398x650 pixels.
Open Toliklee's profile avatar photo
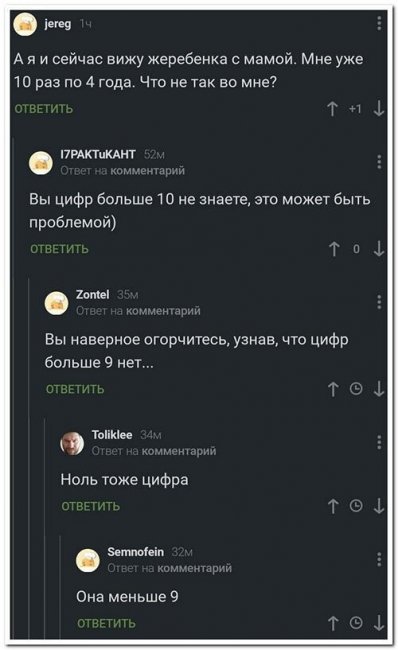[72, 443]
